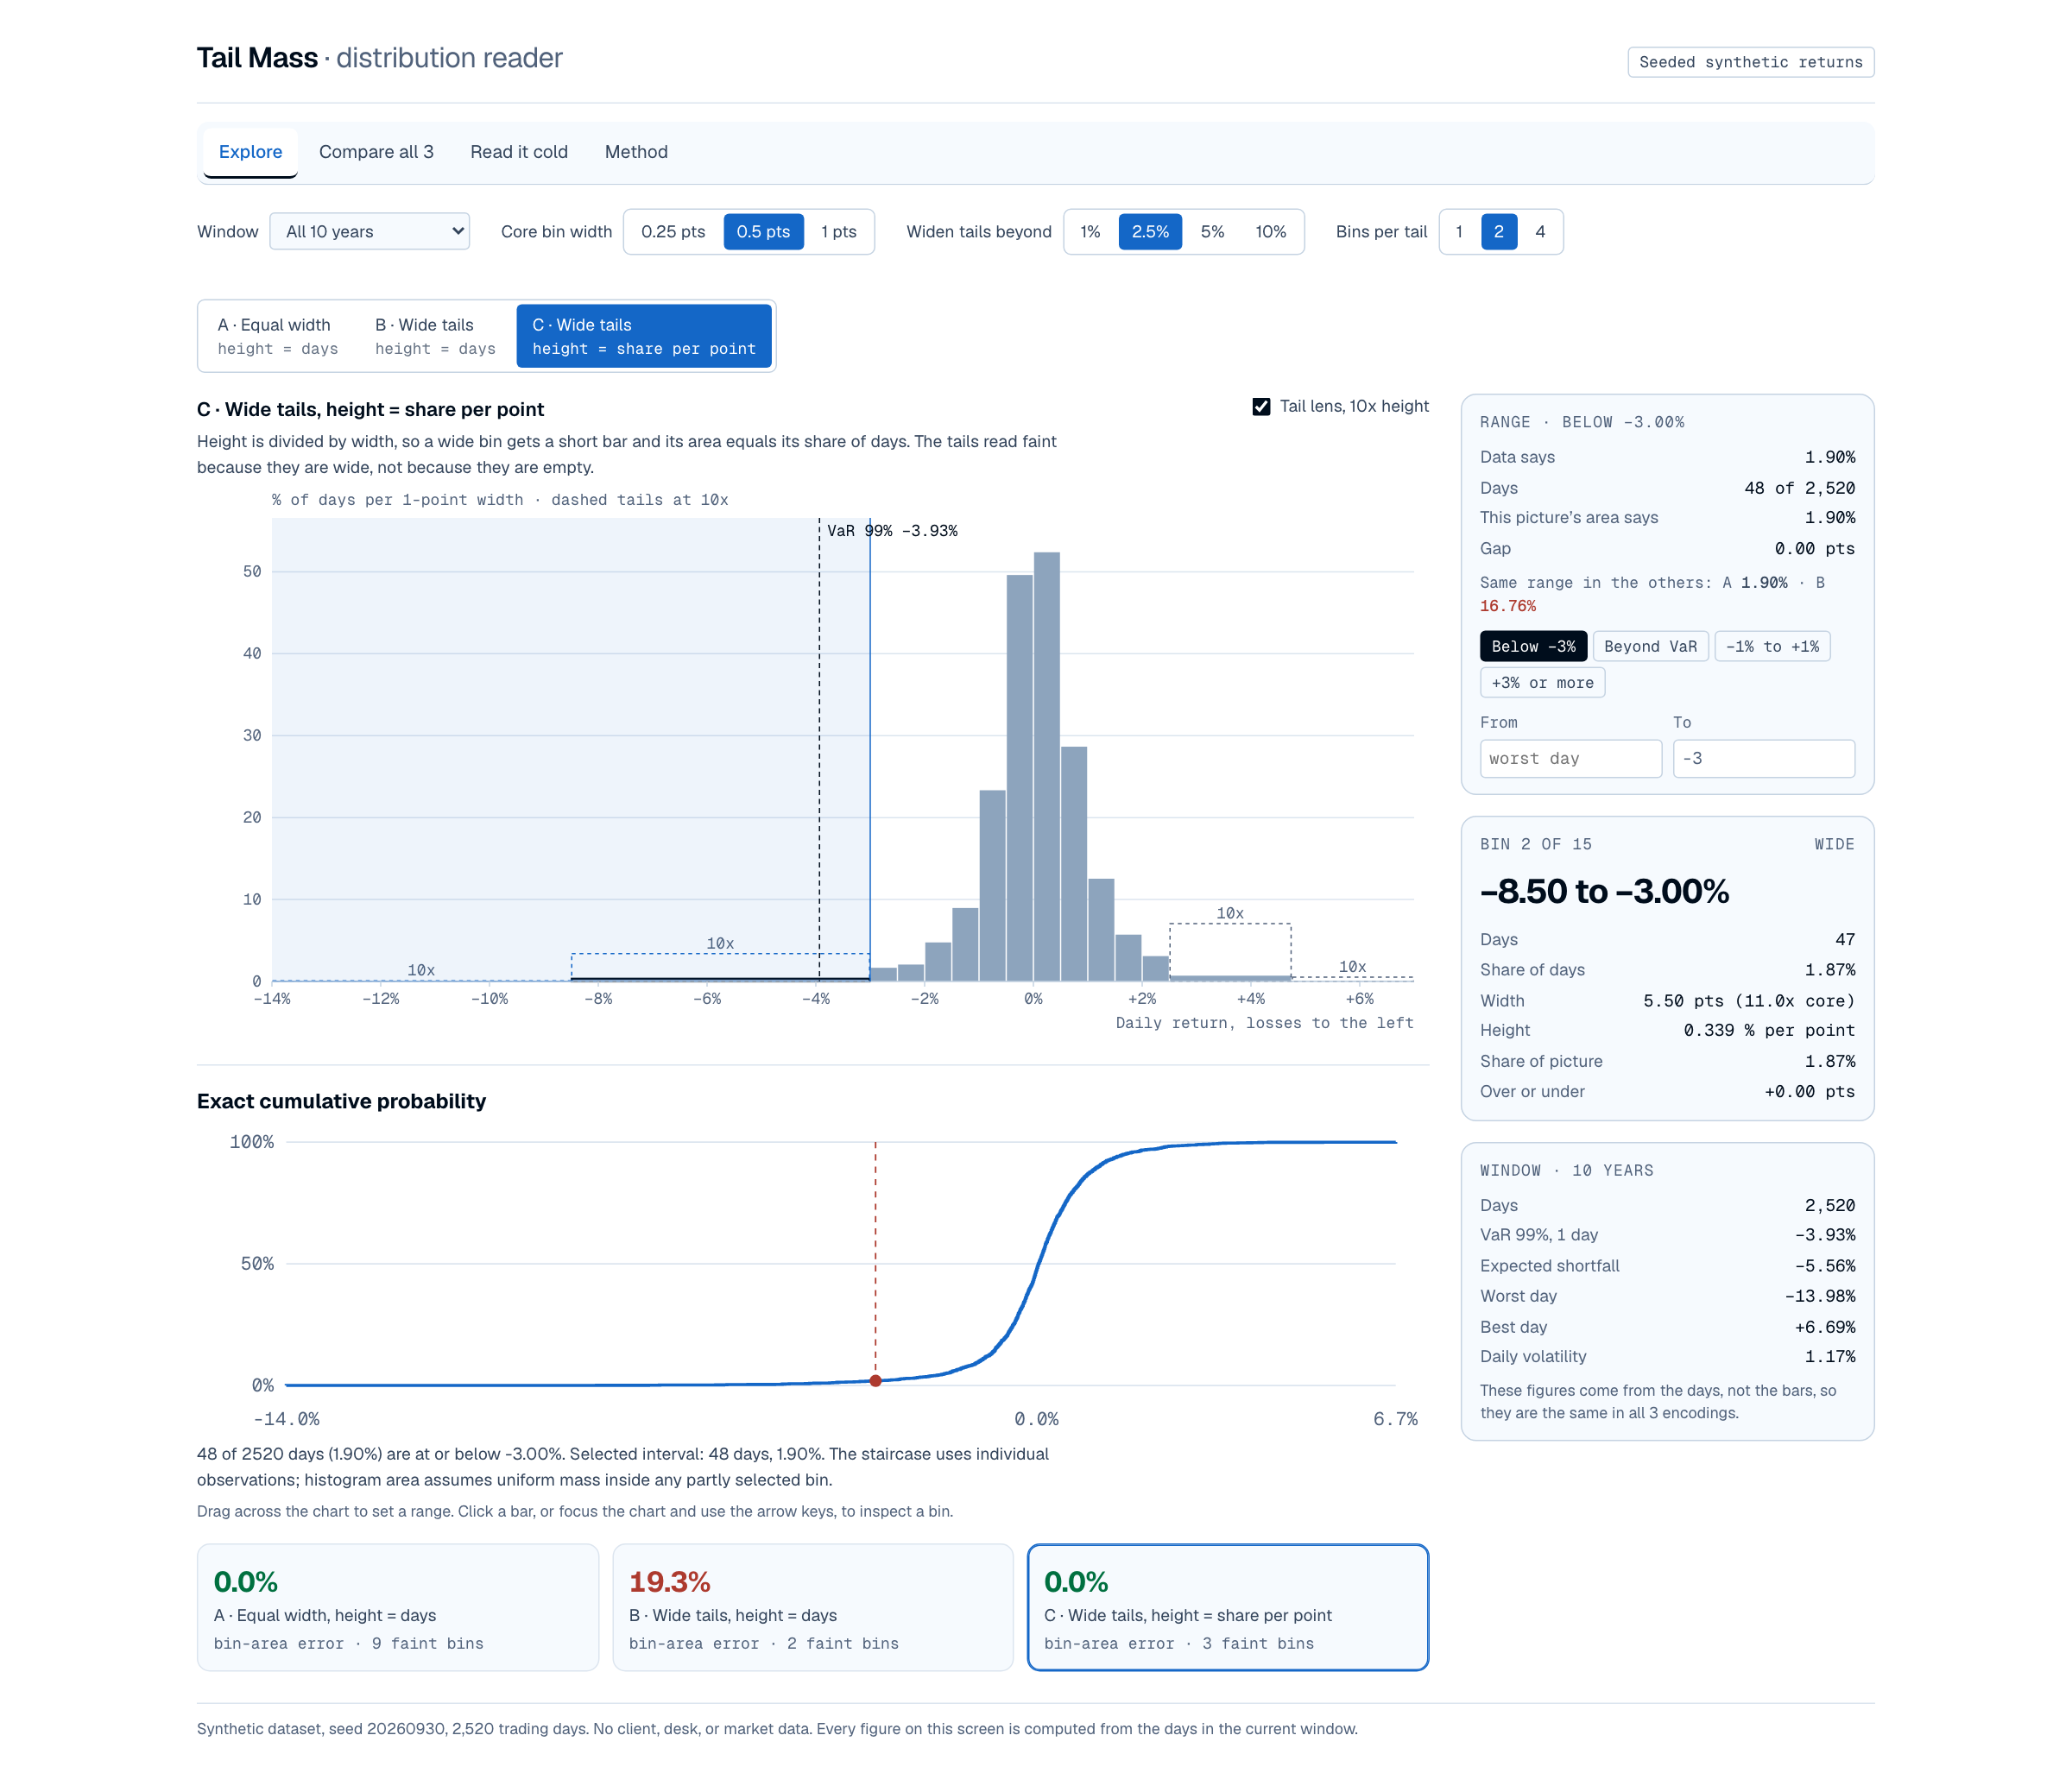This screenshot has height=1792, width=2072.
Task: Widen tails beyond 10%
Action: pyautogui.click(x=1271, y=231)
